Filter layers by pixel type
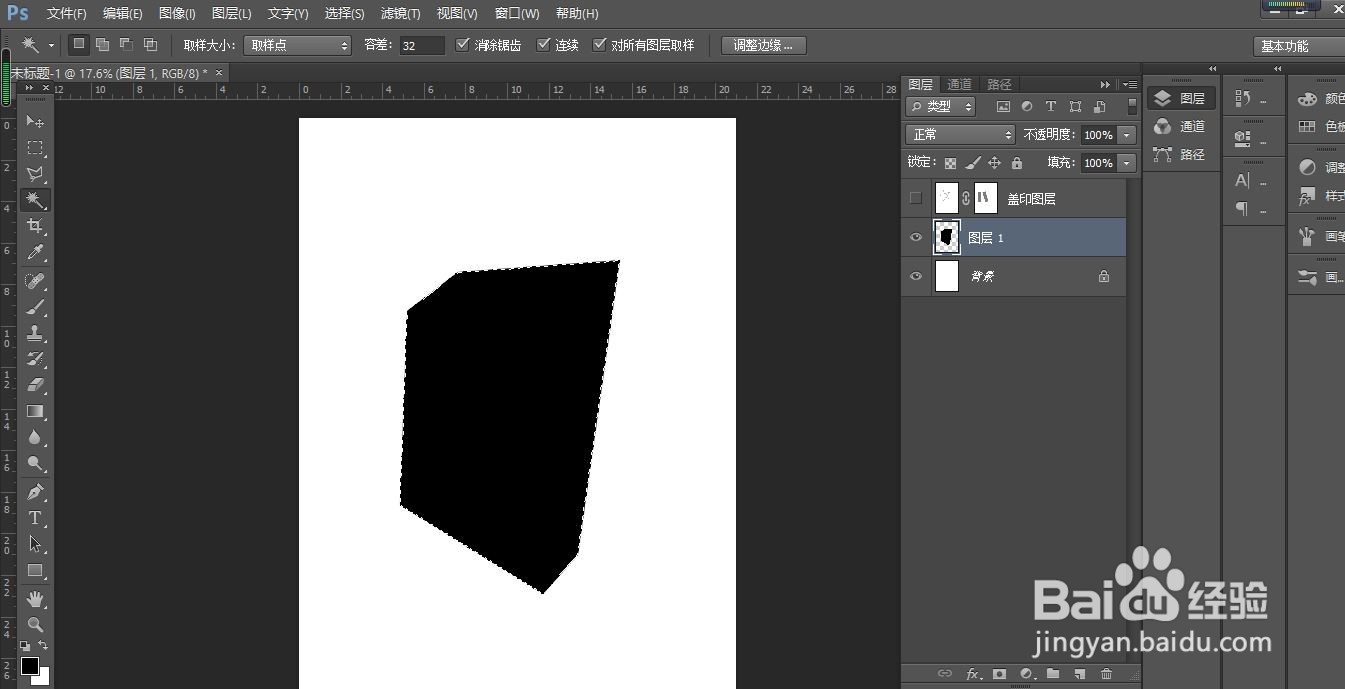1345x689 pixels. [1003, 106]
